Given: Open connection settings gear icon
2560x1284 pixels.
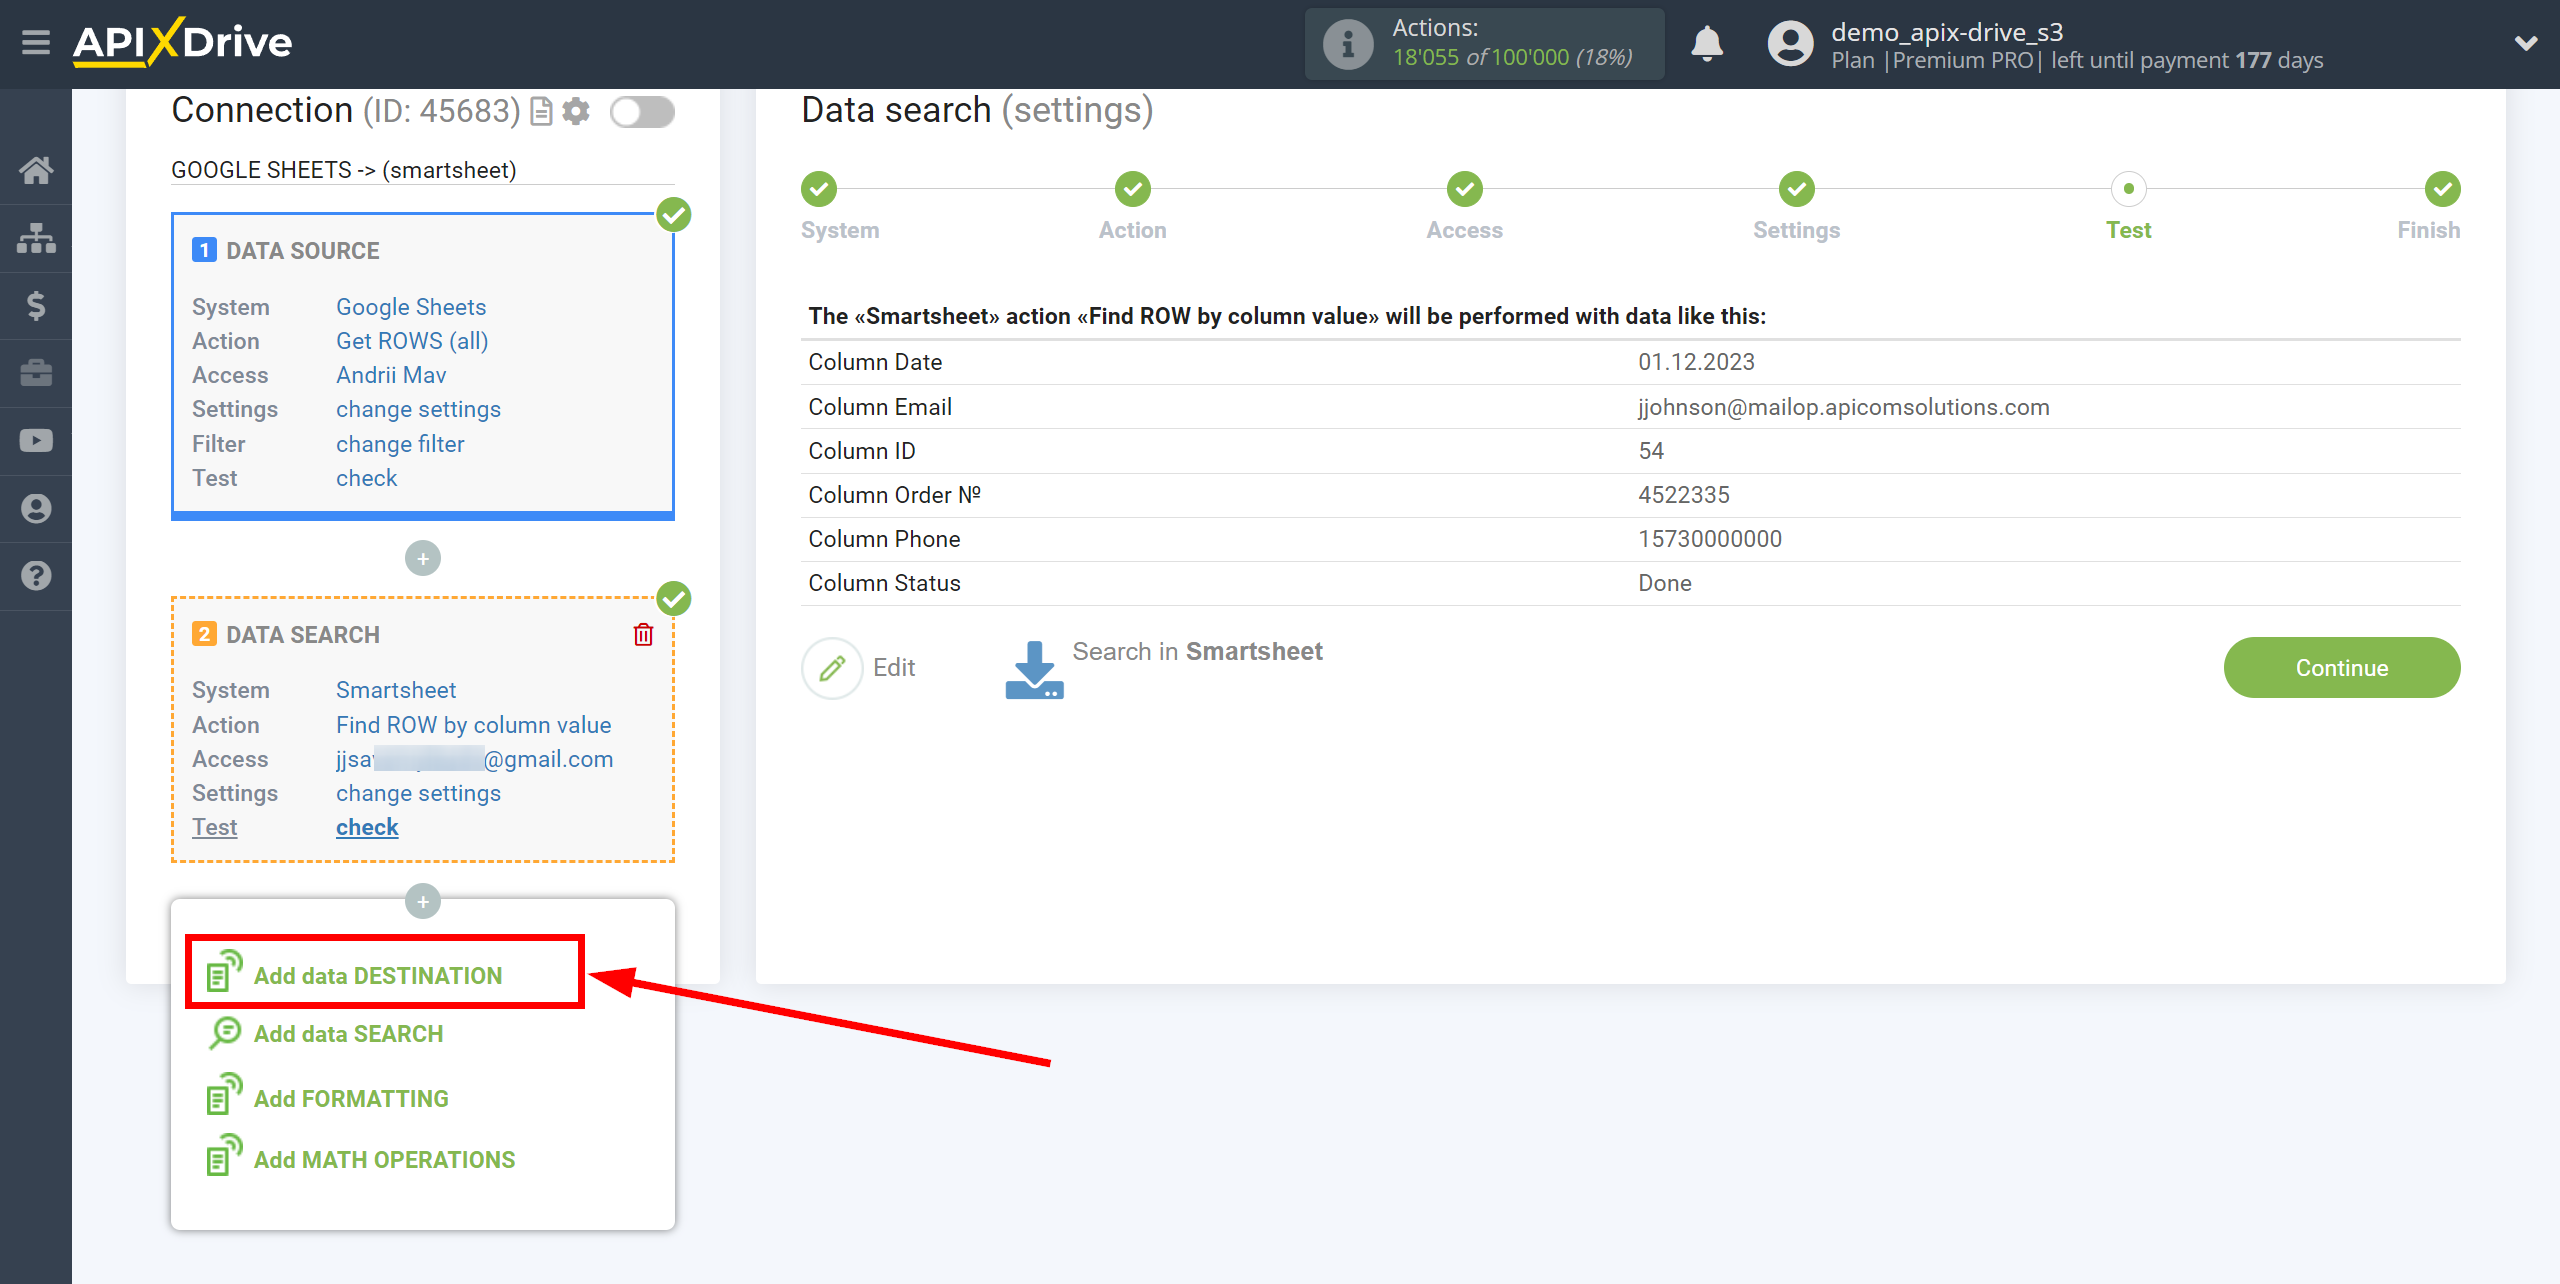Looking at the screenshot, I should coord(576,111).
